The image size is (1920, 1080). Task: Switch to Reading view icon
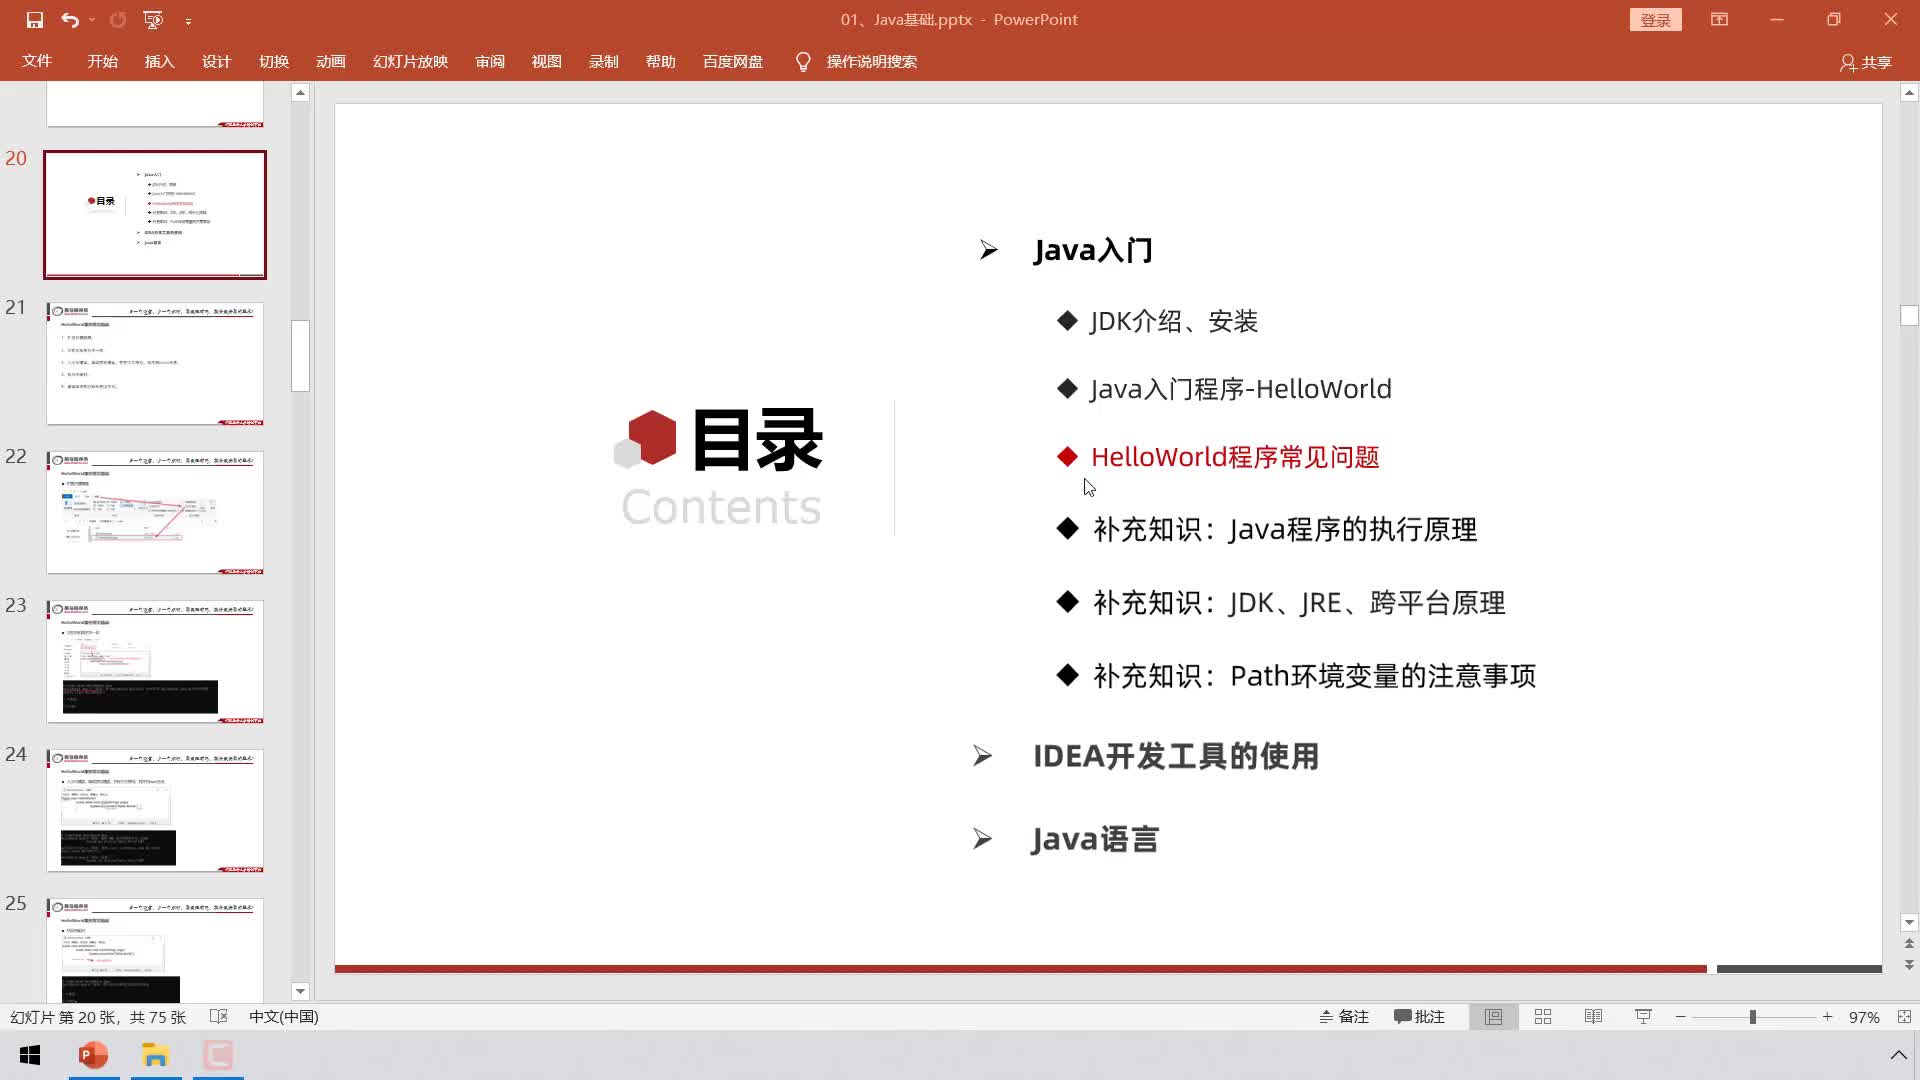[1593, 1017]
